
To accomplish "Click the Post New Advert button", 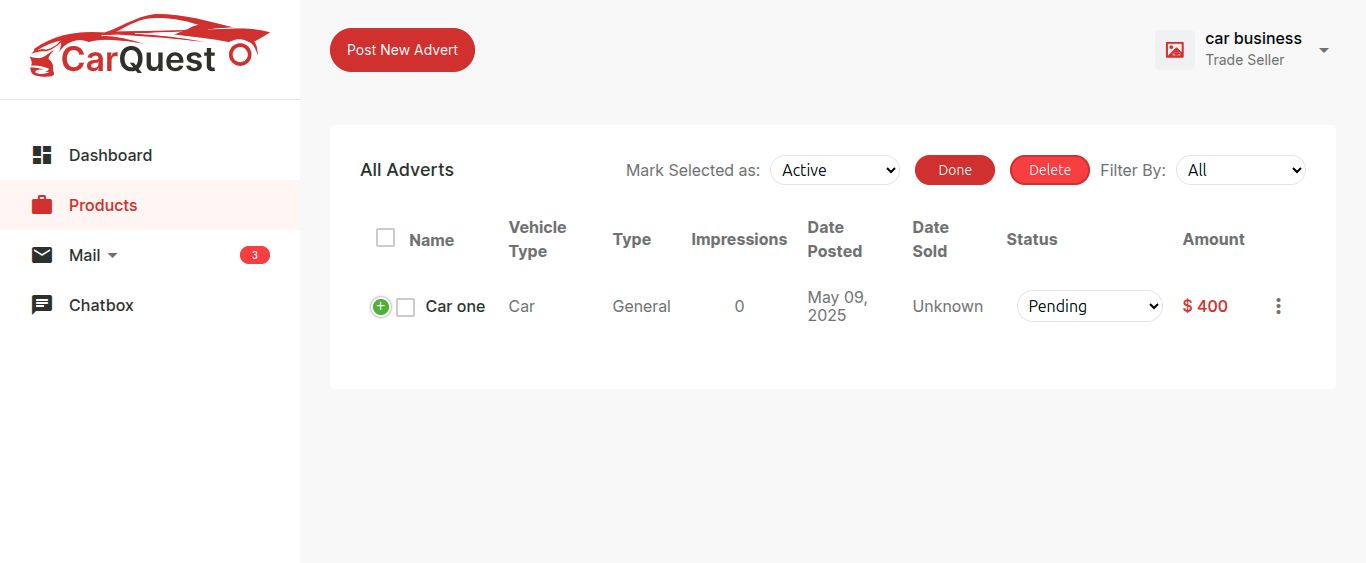I will [x=402, y=50].
